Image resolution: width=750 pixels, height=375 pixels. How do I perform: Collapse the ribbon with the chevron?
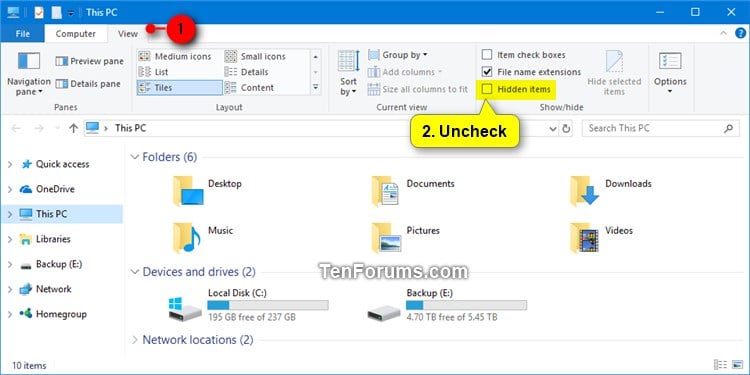point(723,33)
